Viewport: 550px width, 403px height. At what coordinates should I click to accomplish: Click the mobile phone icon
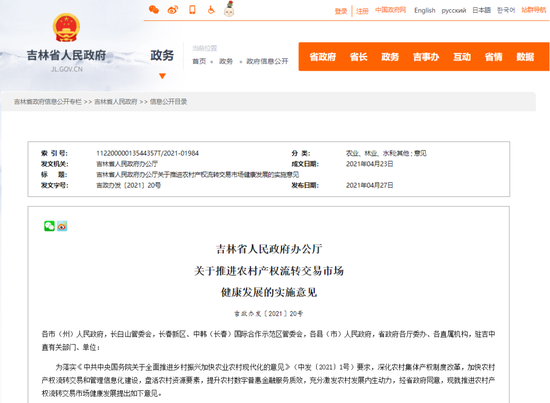[x=192, y=9]
